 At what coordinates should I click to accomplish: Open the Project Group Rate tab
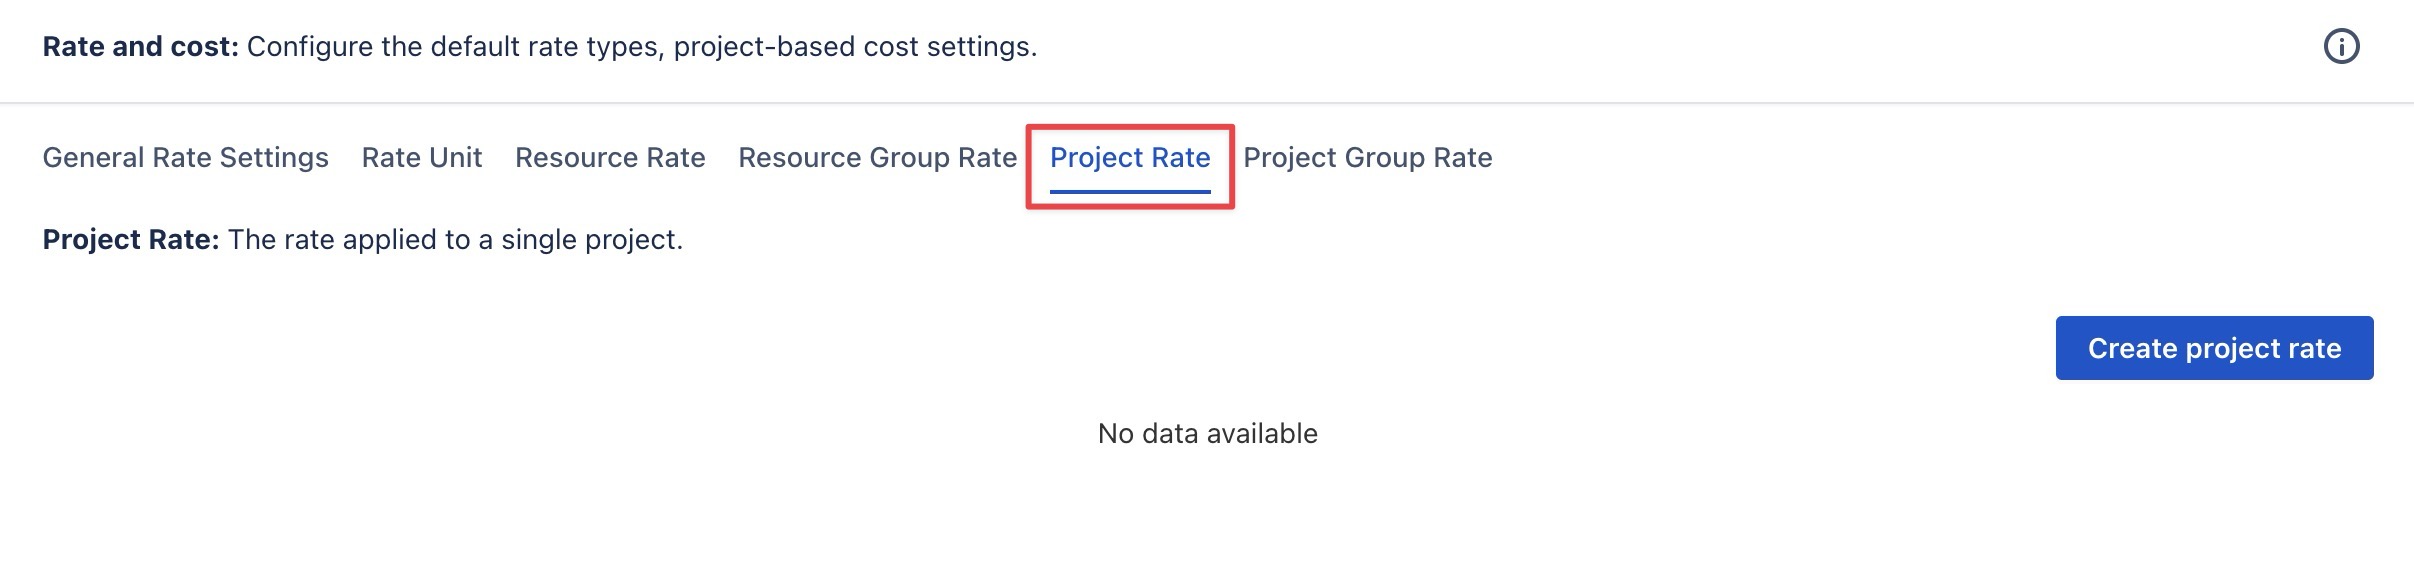[1367, 158]
